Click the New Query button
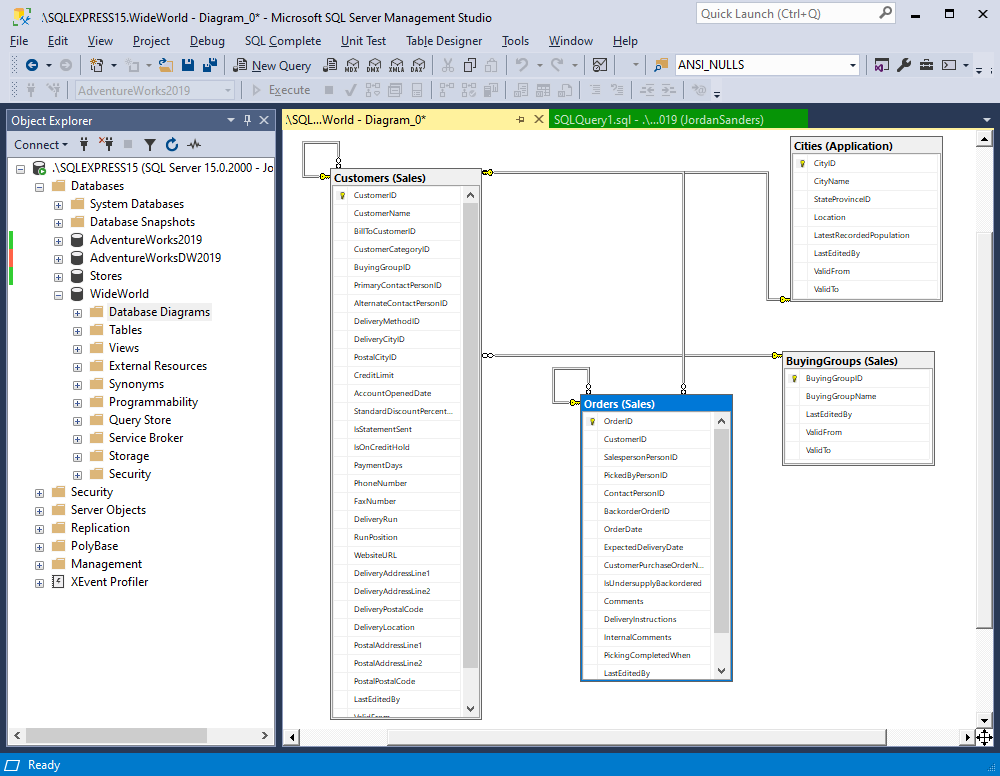The height and width of the screenshot is (776, 1000). coord(272,65)
